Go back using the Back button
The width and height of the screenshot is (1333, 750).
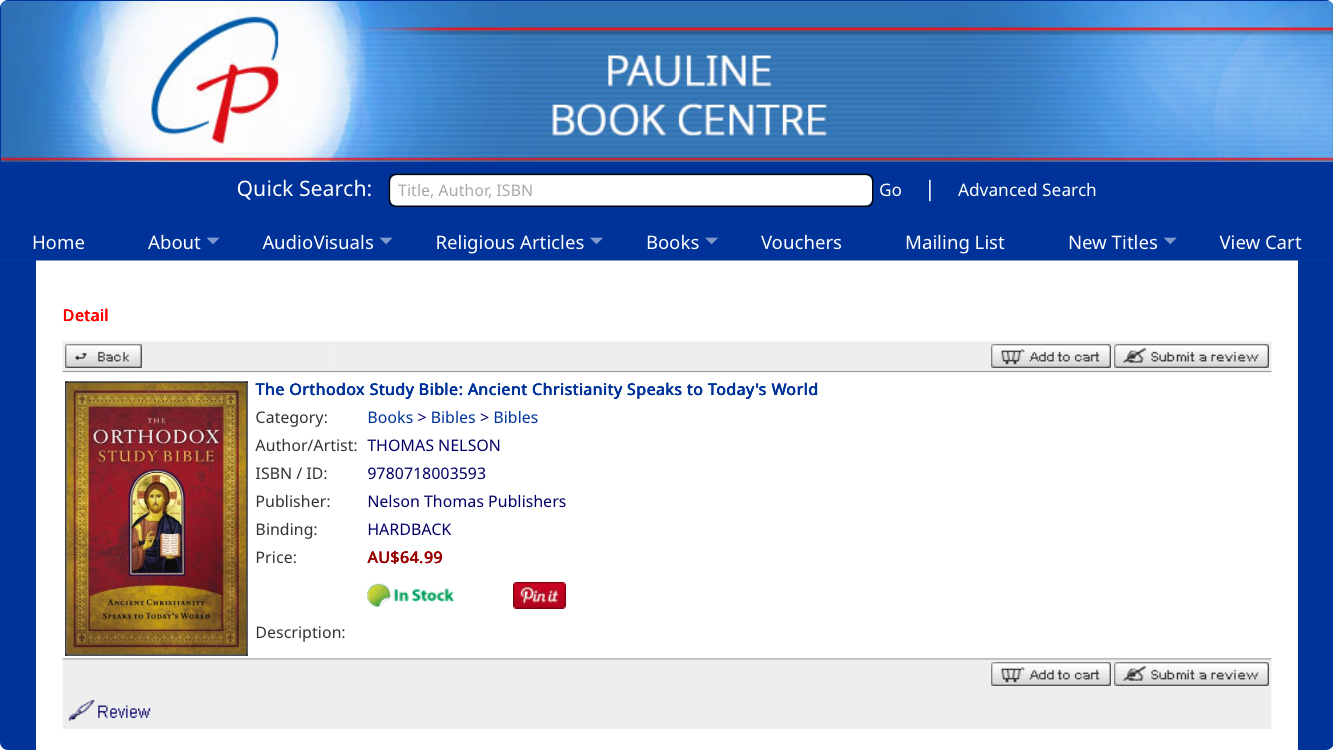pyautogui.click(x=104, y=356)
